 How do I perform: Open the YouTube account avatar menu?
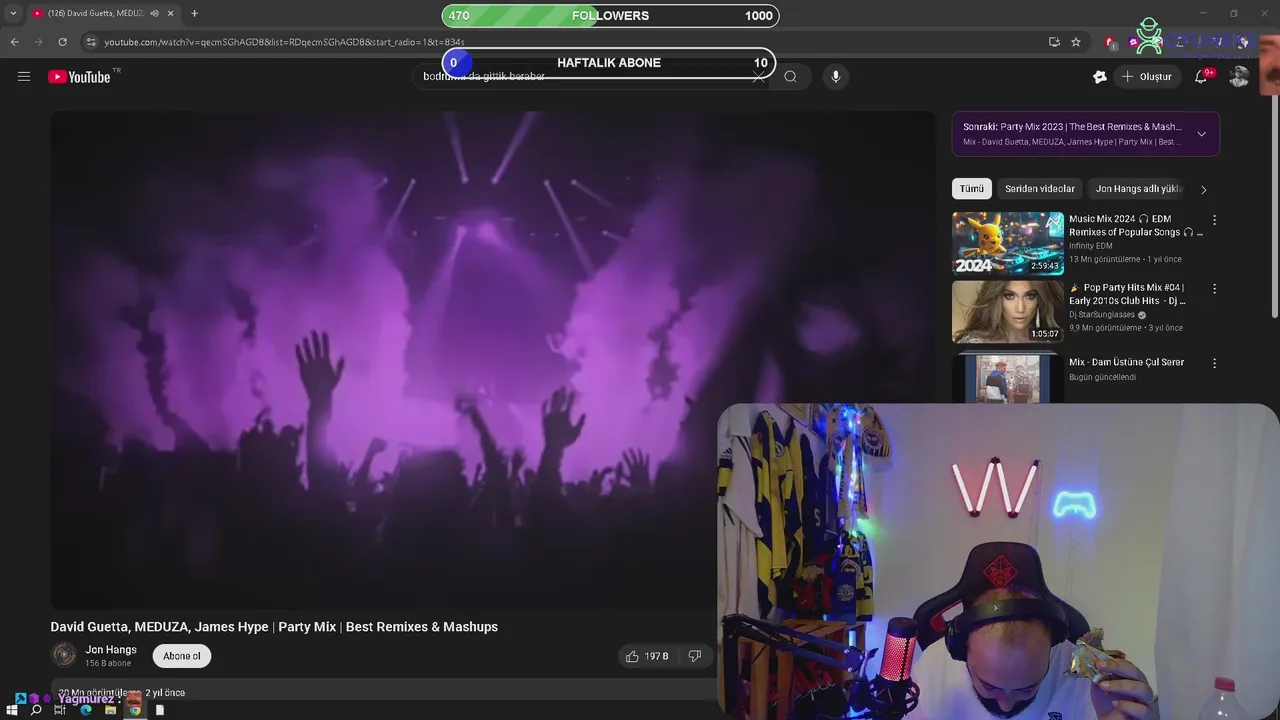(x=1239, y=76)
